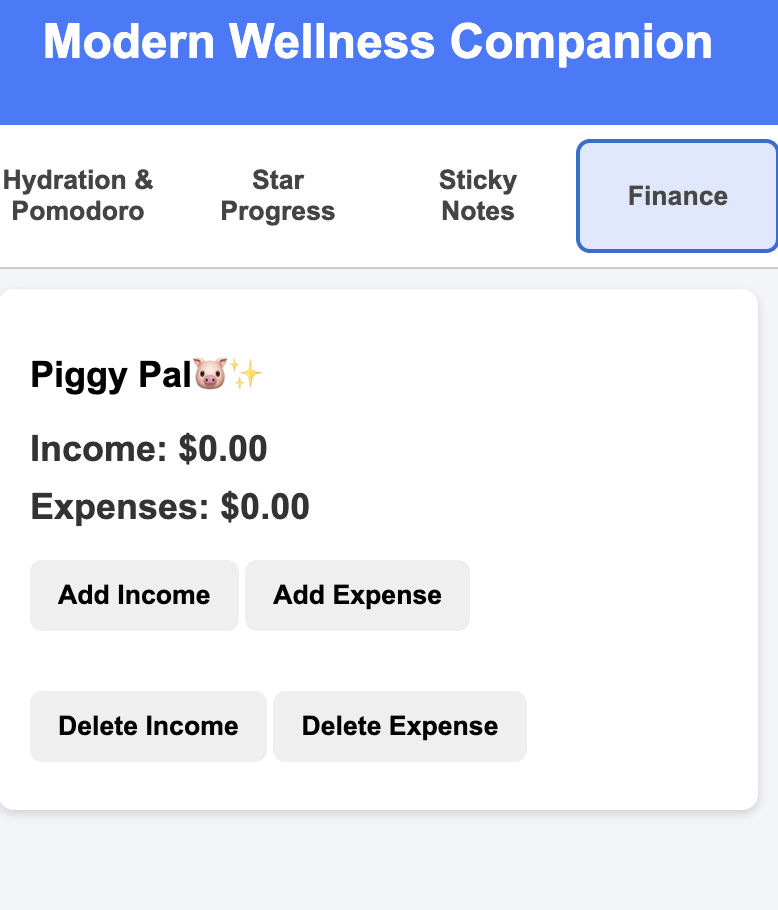This screenshot has width=778, height=910.
Task: Click the word Notes in the third tab
Action: pyautogui.click(x=478, y=212)
